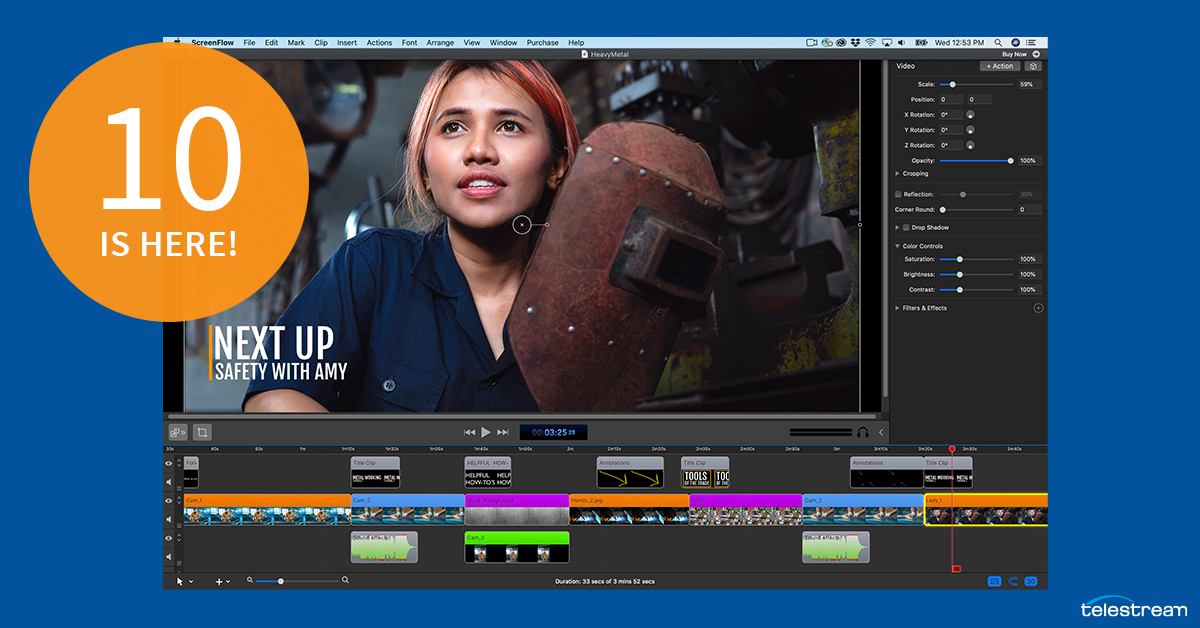Hide the Cam_1 video track with eye icon
Viewport: 1200px width, 628px height.
[169, 501]
